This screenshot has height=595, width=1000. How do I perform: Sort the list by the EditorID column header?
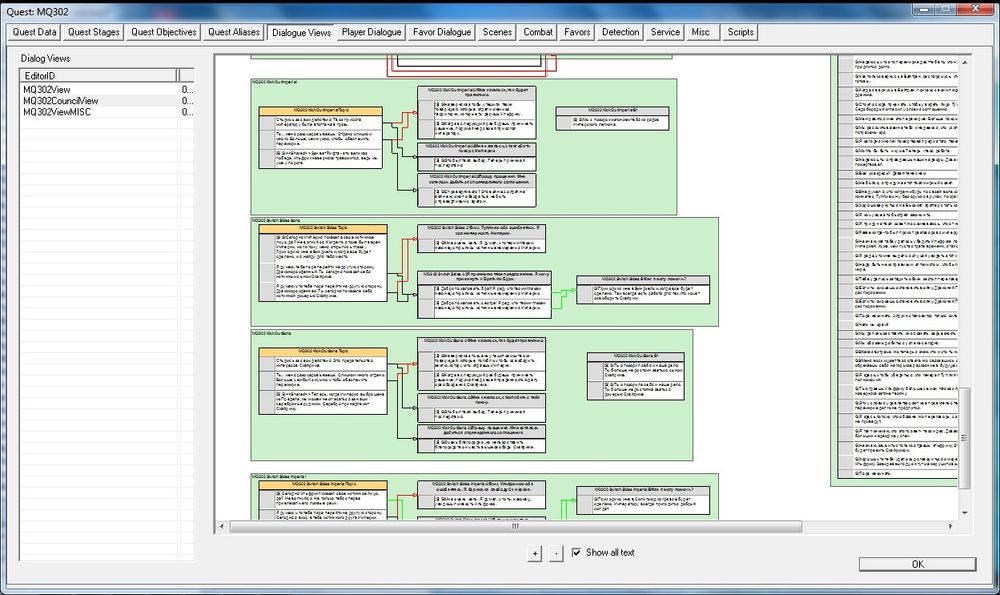click(99, 75)
